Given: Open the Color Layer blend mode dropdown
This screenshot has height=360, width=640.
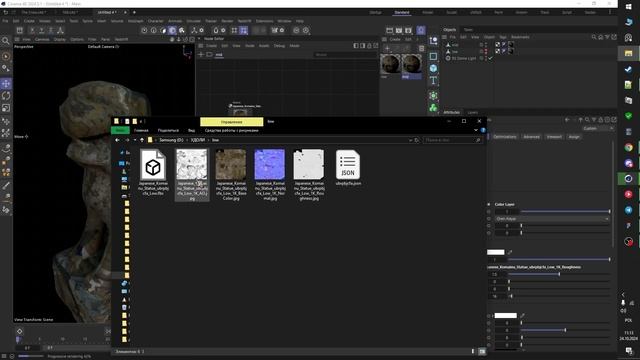Looking at the screenshot, I should coord(552,219).
